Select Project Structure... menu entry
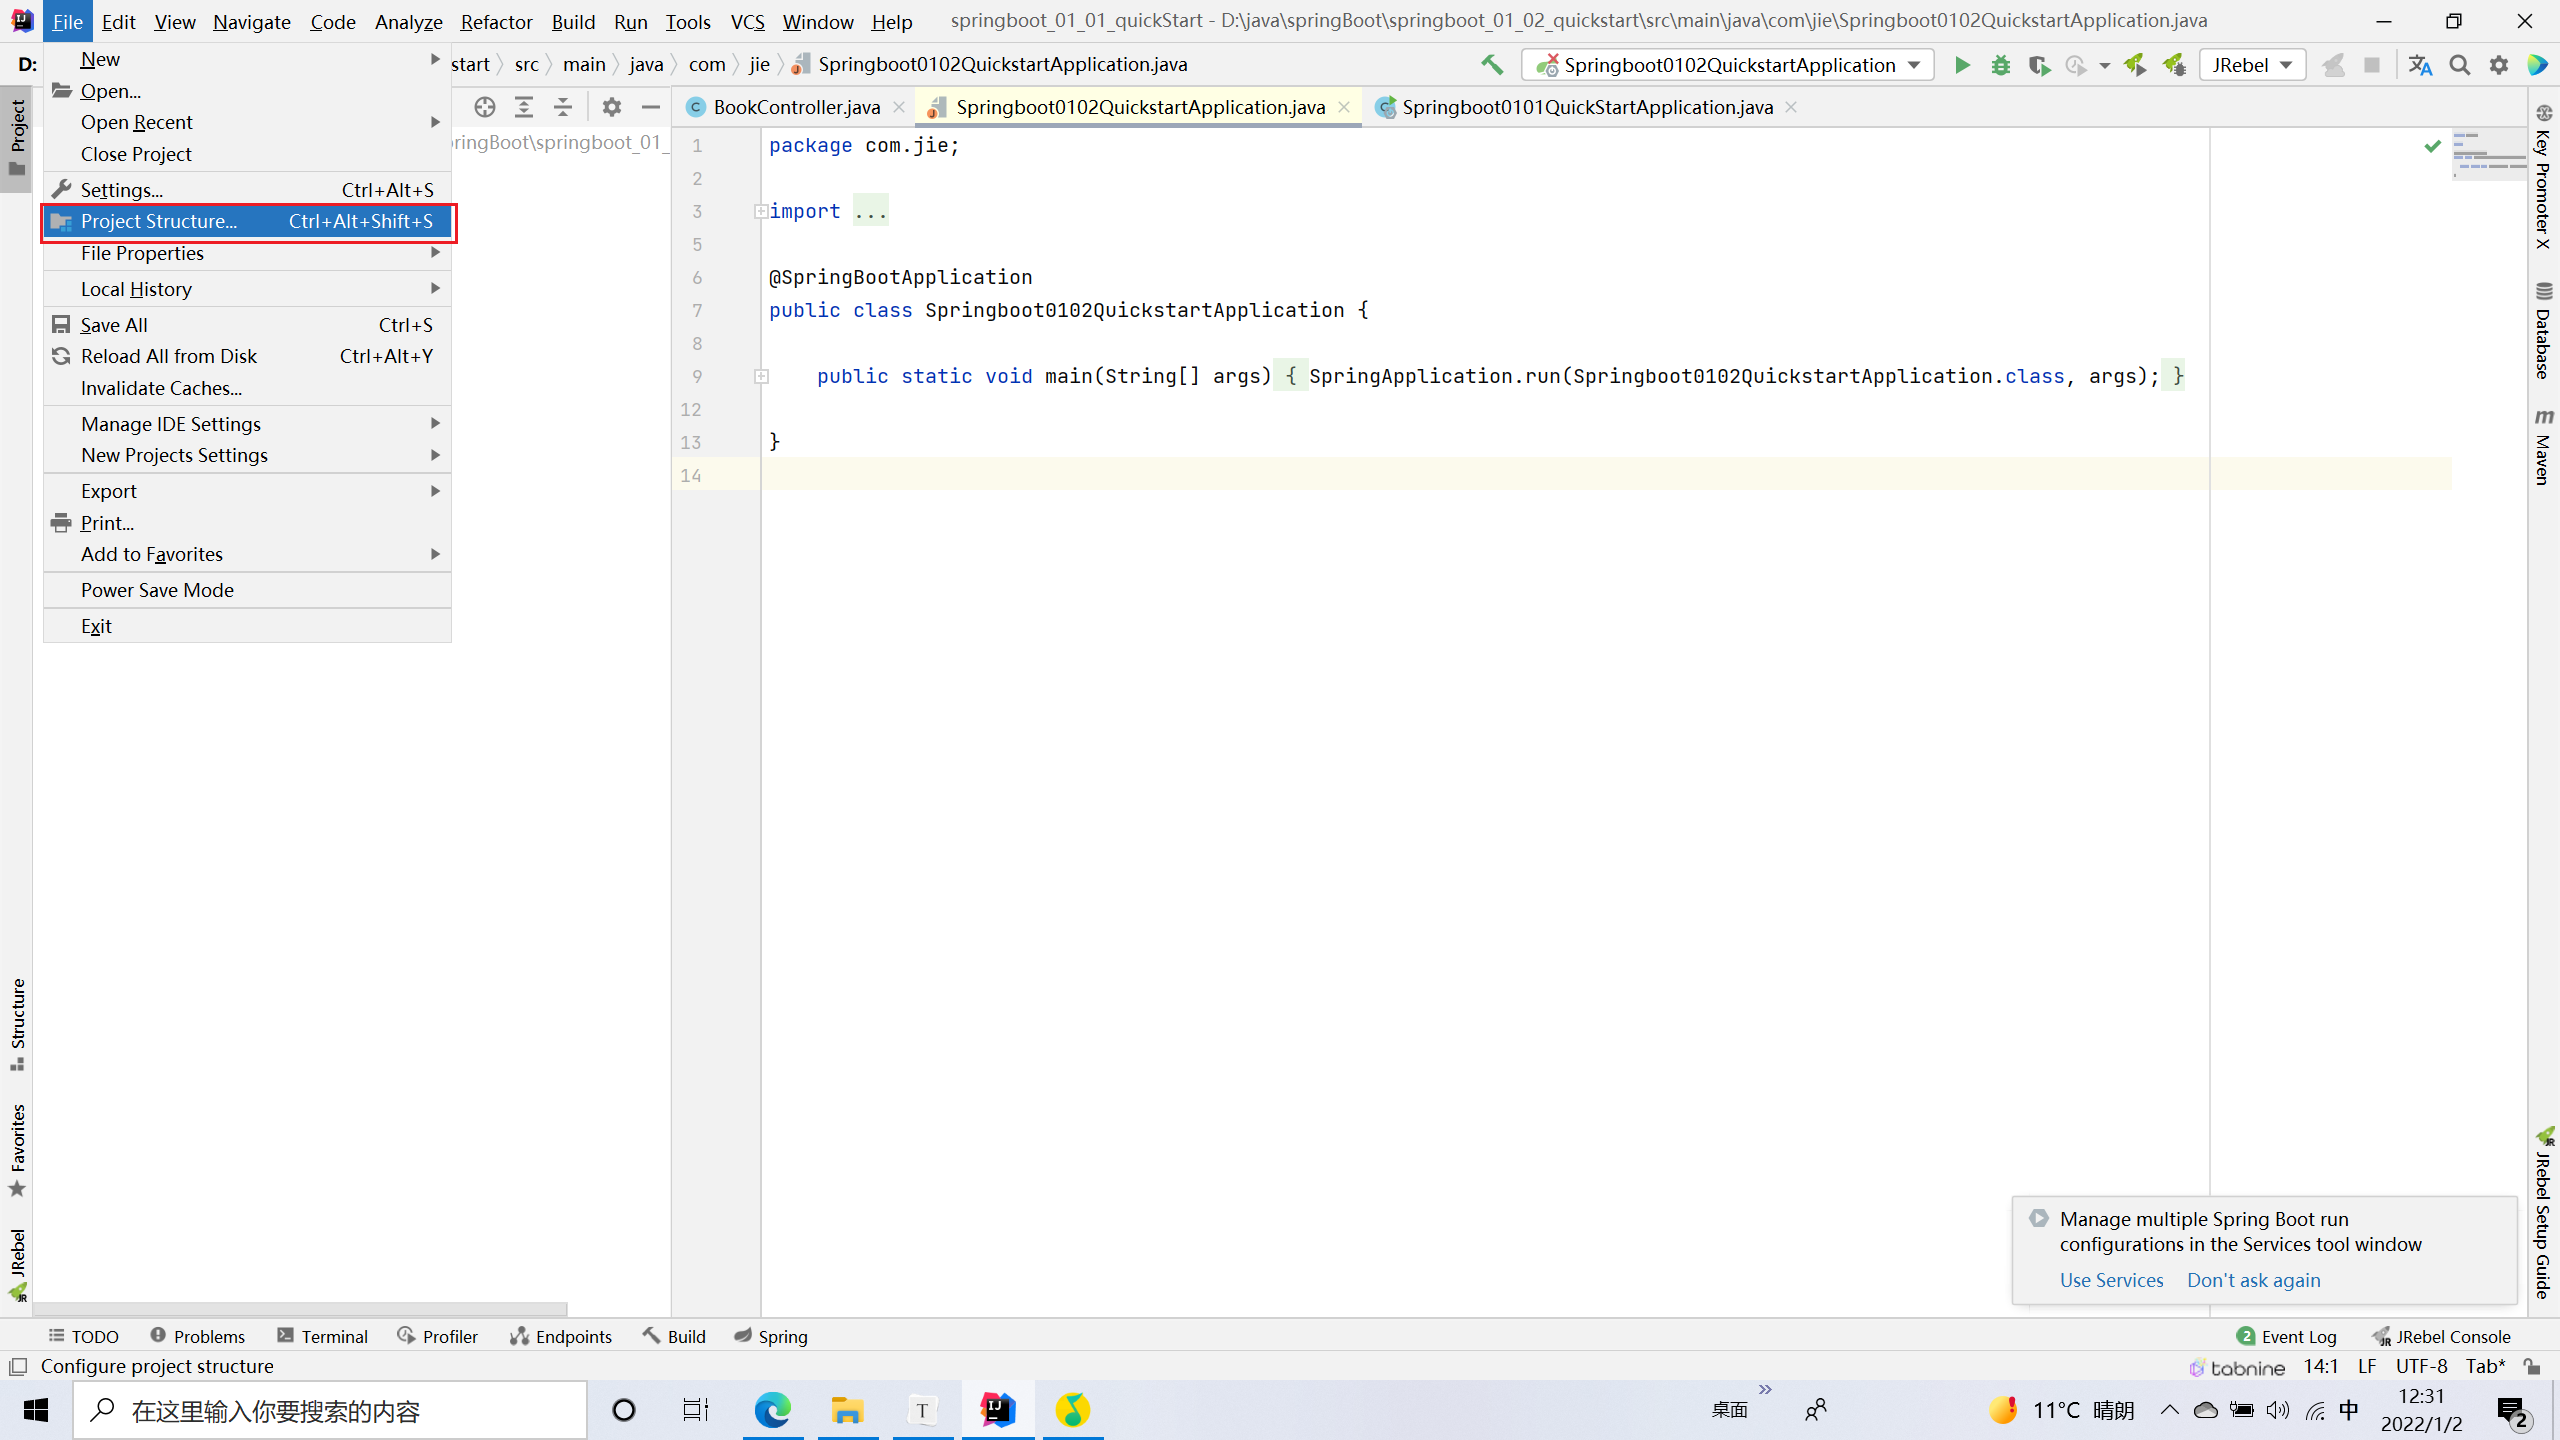The image size is (2560, 1440). [x=248, y=222]
